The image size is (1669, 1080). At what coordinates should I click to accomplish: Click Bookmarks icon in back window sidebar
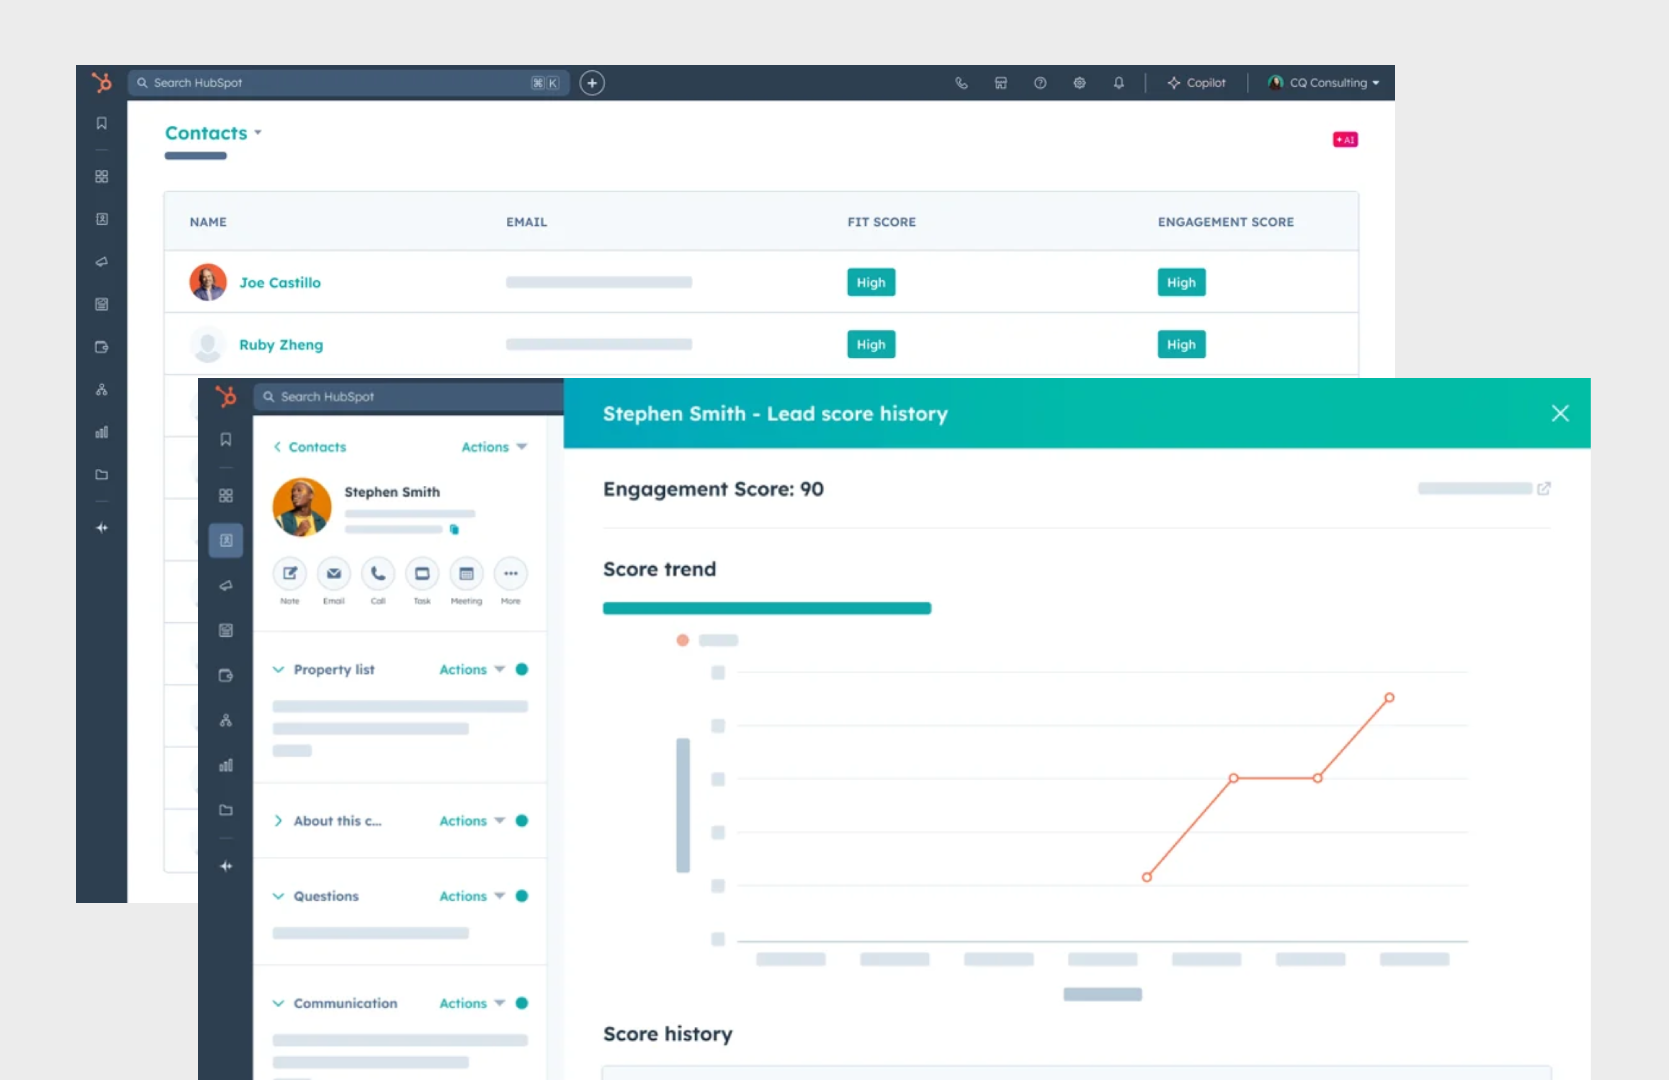pyautogui.click(x=102, y=123)
